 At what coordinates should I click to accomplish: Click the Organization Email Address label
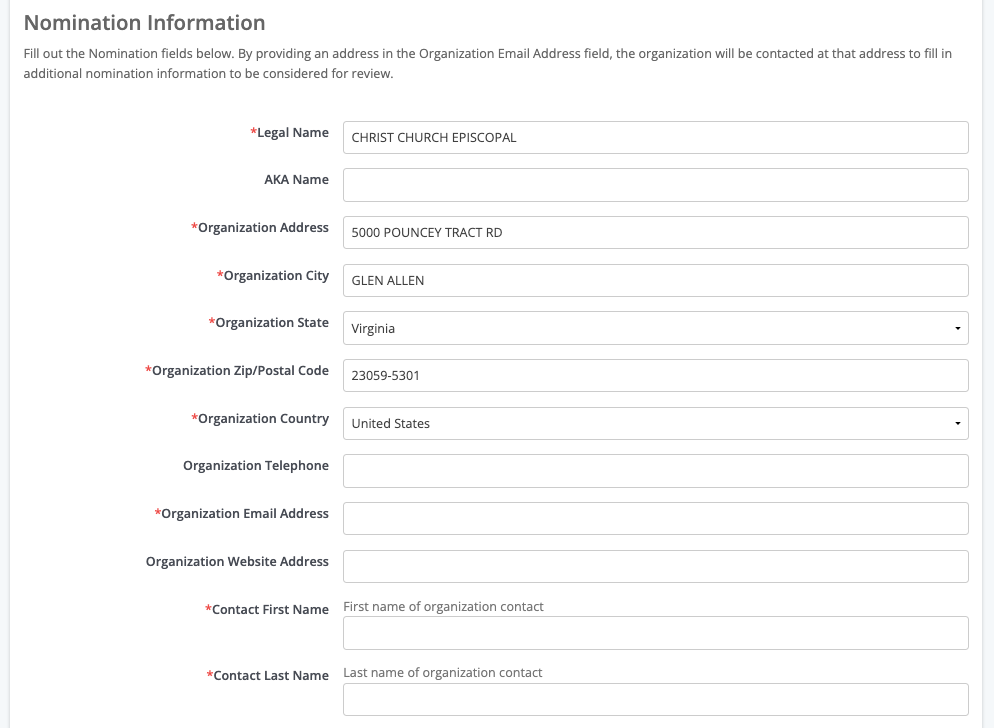(x=242, y=514)
